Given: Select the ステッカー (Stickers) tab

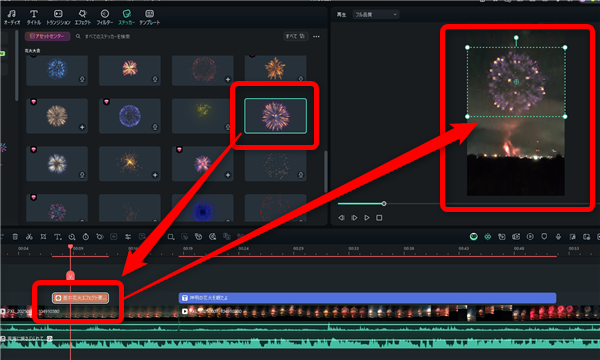Looking at the screenshot, I should click(x=126, y=18).
